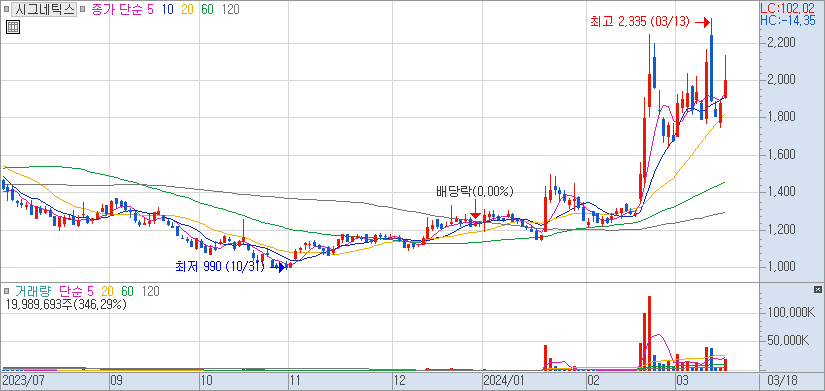825x391 pixels.
Task: Click the 19,989,693주(346.29%) volume readout
Action: (66, 304)
